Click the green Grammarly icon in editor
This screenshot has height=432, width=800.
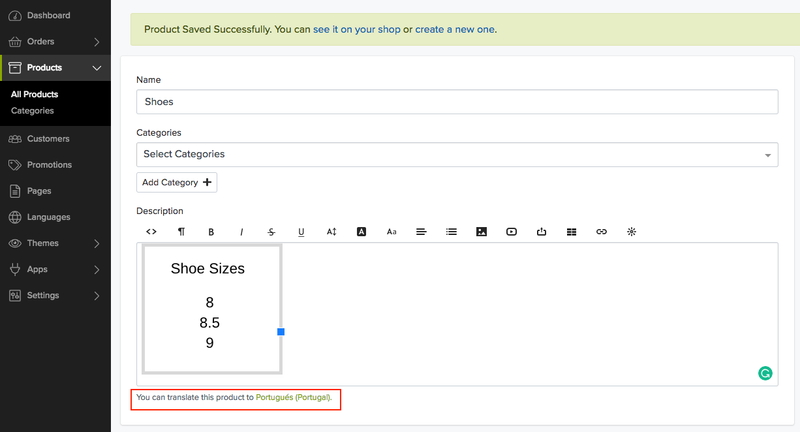tap(765, 373)
